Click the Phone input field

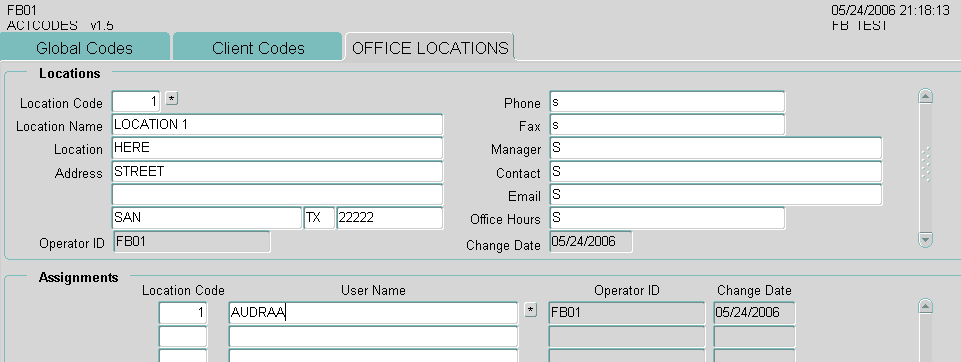667,102
